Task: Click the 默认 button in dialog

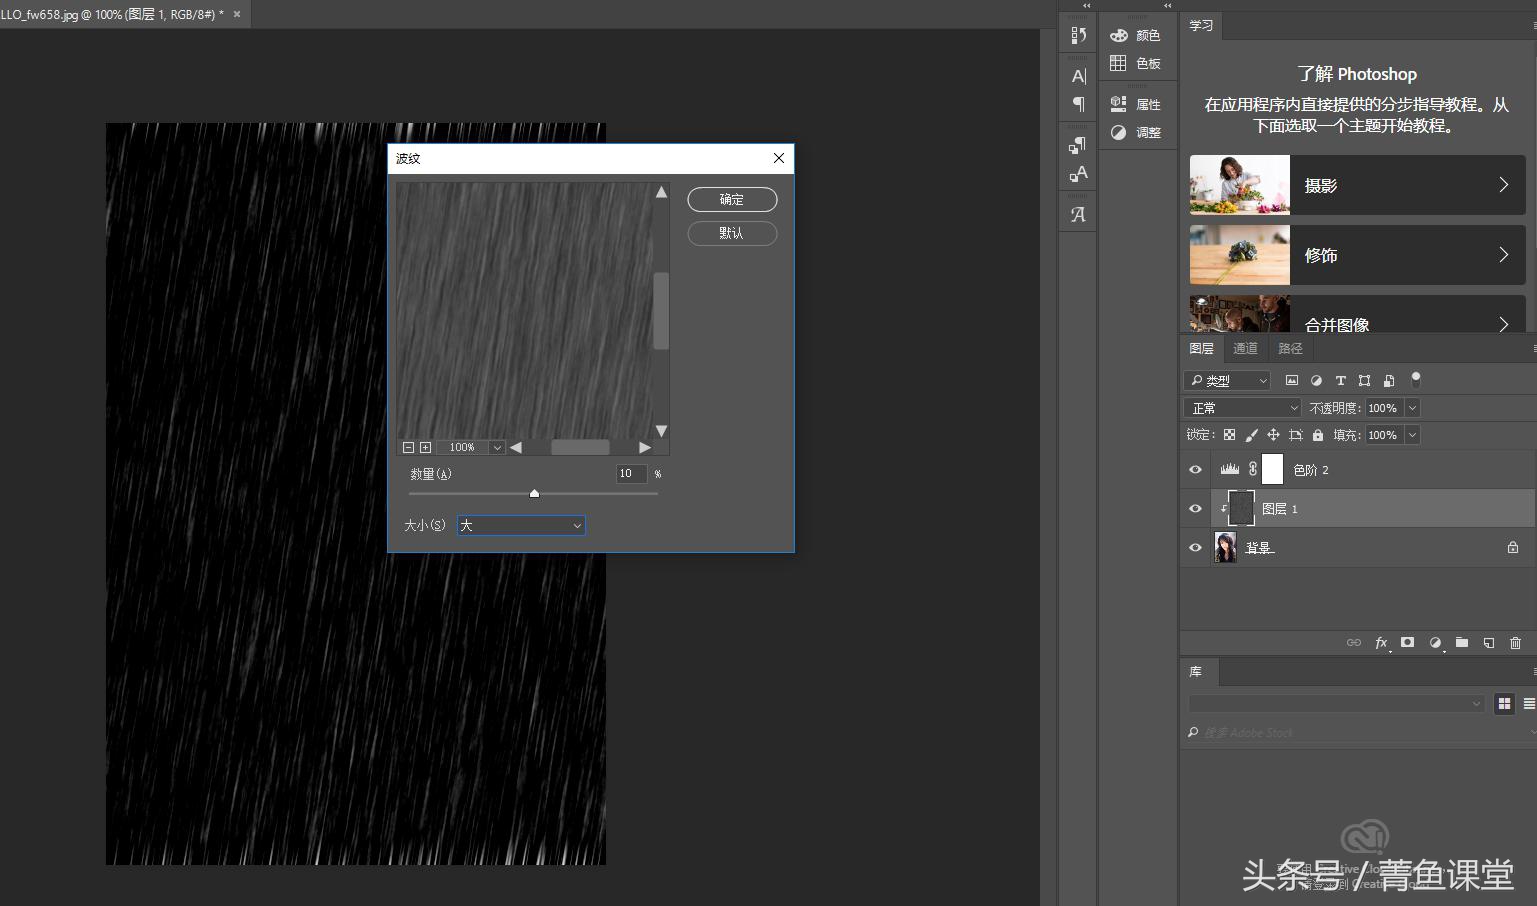Action: (x=732, y=233)
